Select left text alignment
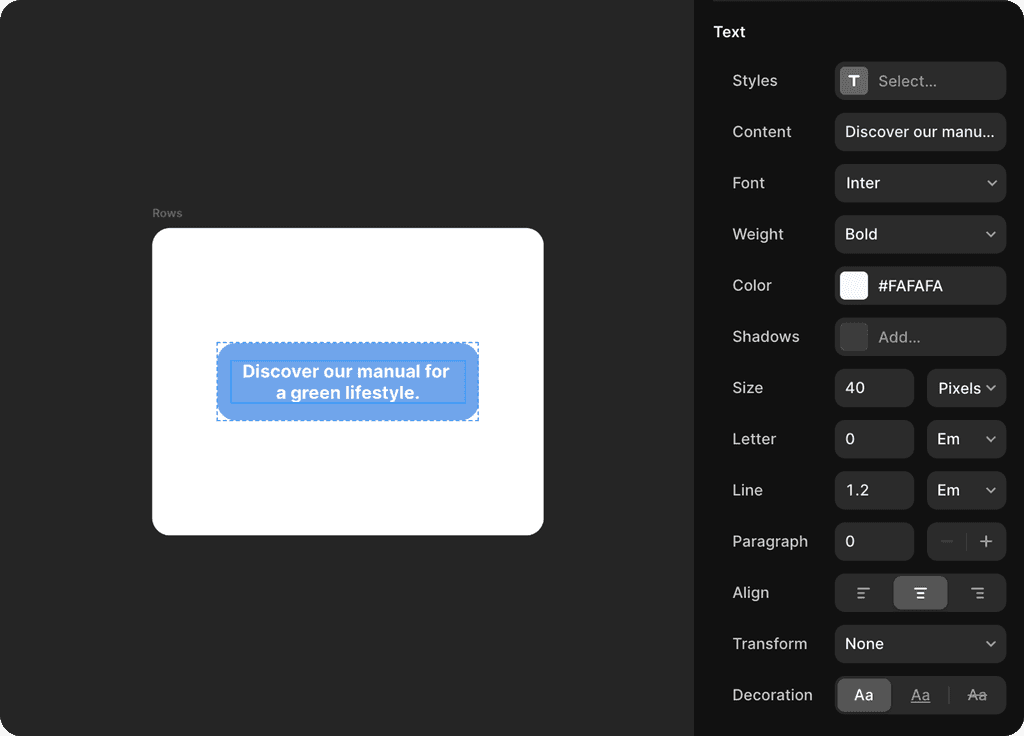 click(x=863, y=592)
